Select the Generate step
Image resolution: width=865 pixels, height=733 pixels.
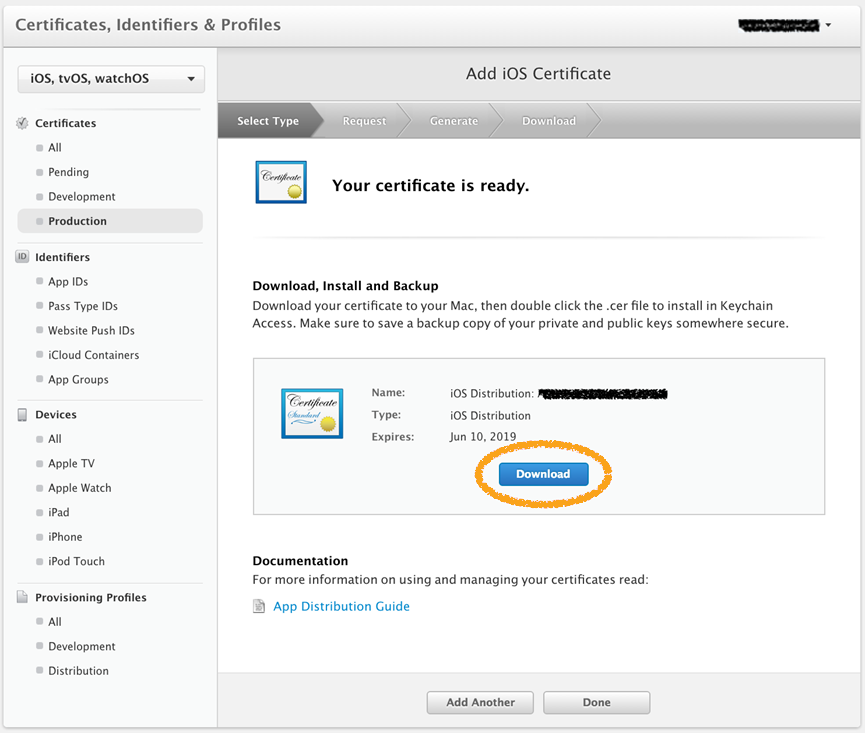(454, 121)
